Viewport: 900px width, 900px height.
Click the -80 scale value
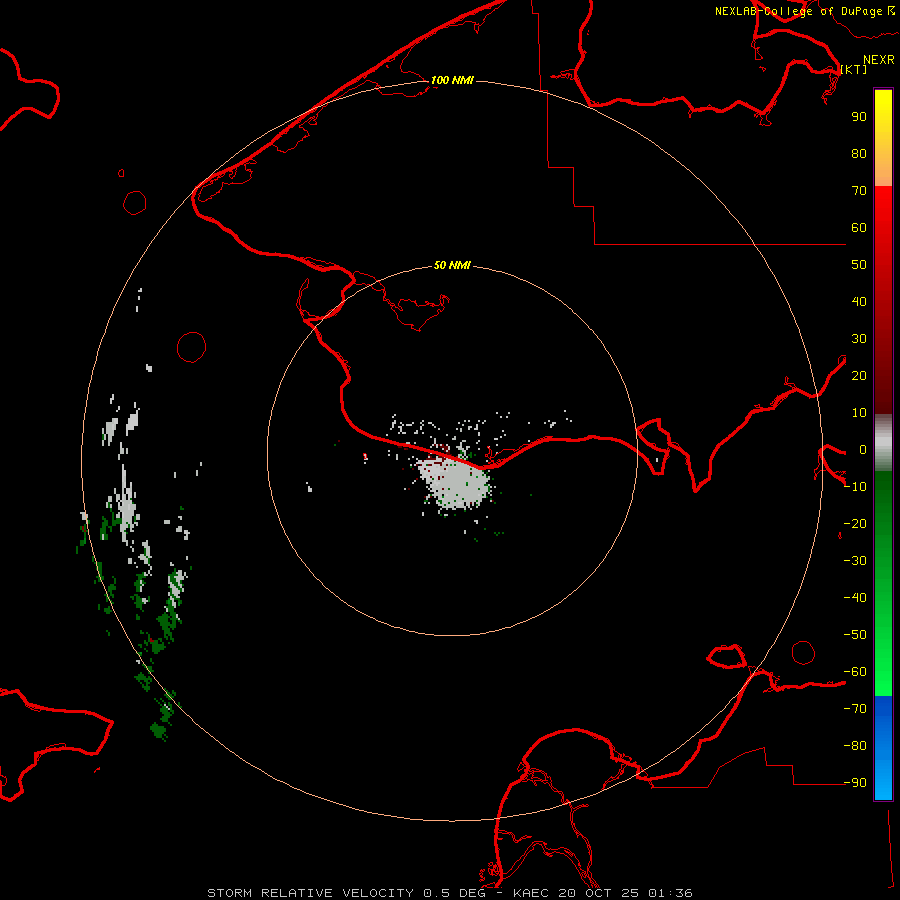tap(855, 746)
